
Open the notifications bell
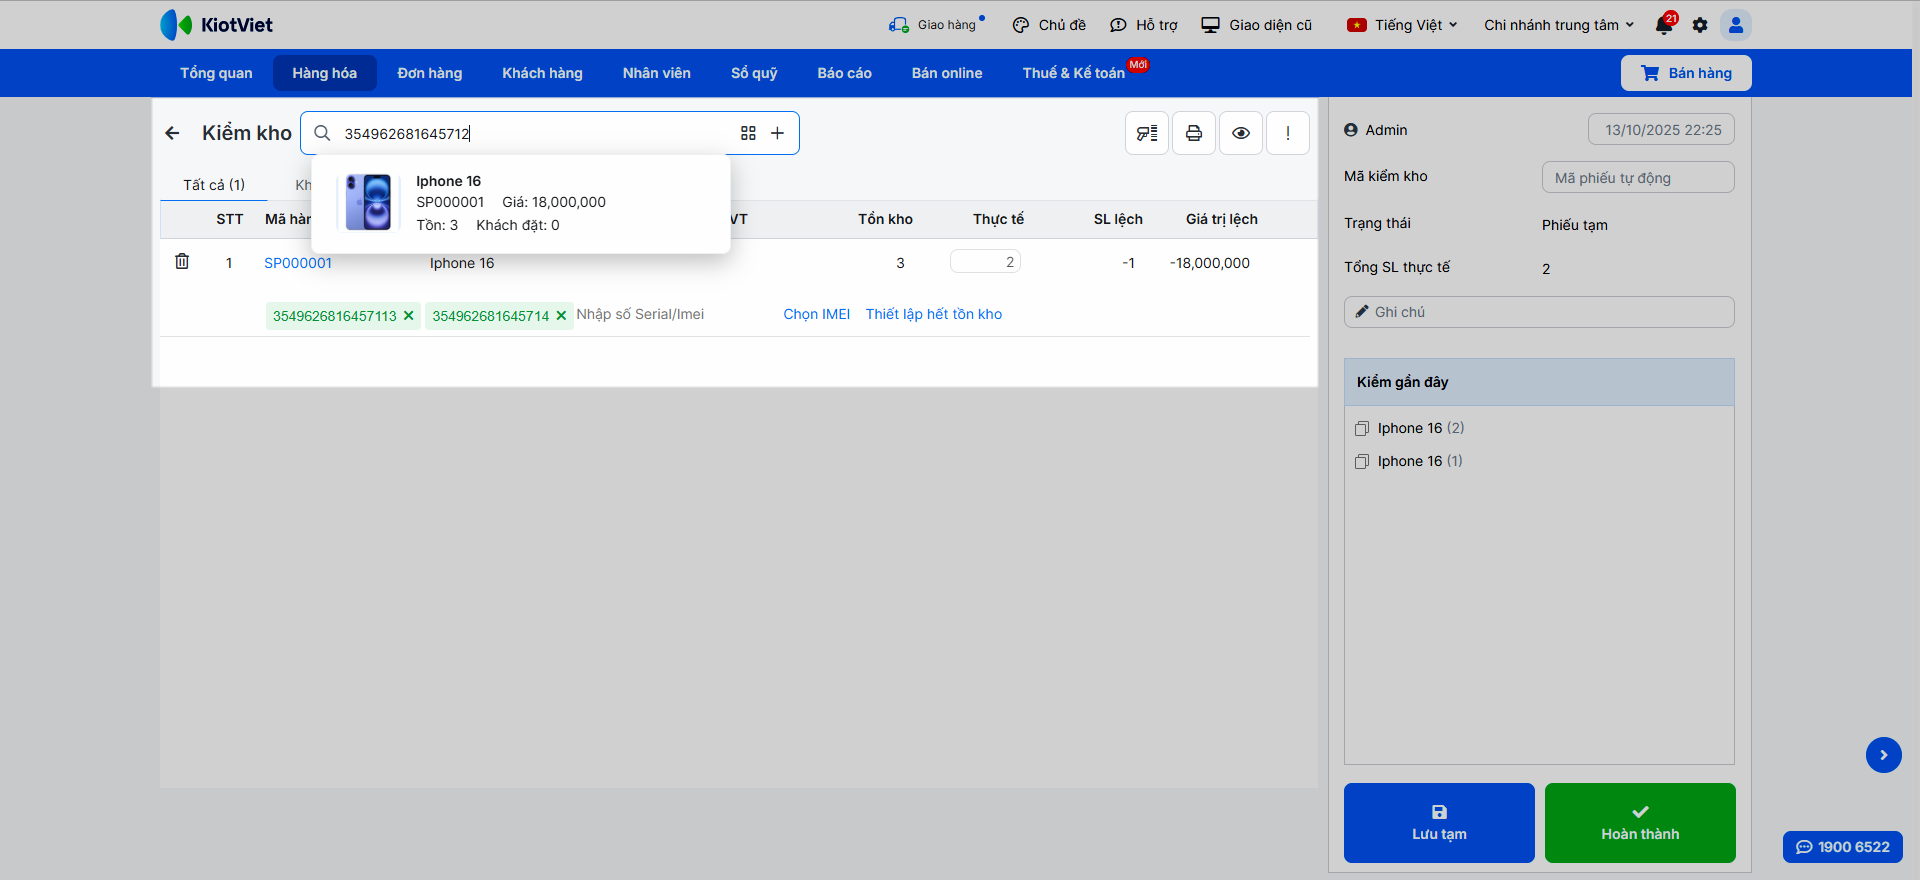click(1664, 25)
